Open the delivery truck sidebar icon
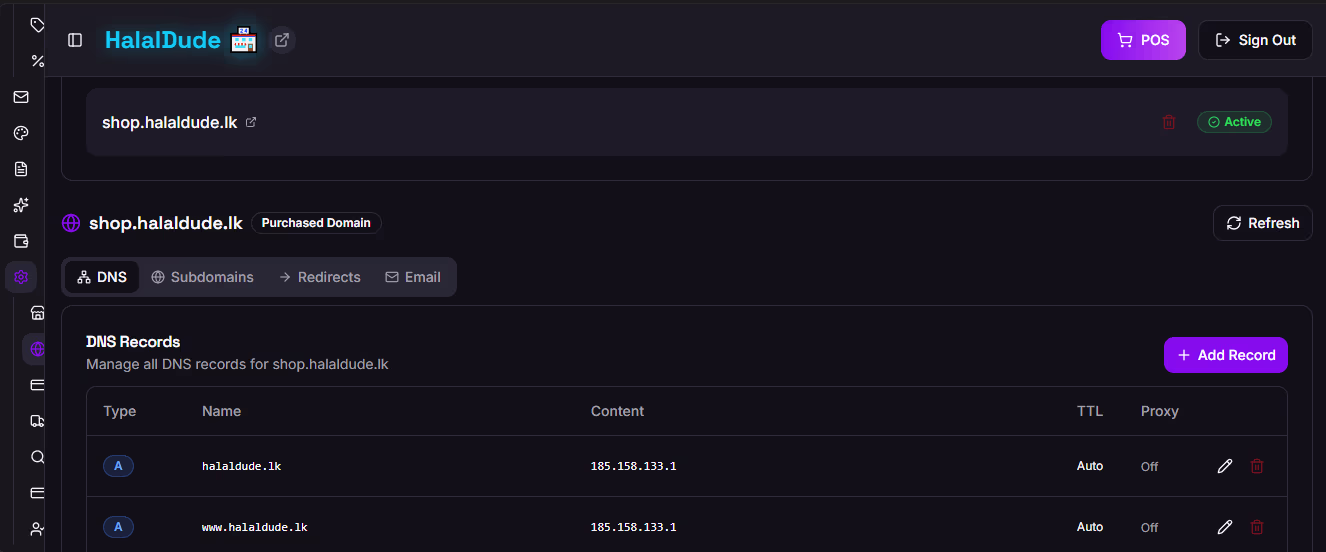The width and height of the screenshot is (1326, 552). click(38, 421)
